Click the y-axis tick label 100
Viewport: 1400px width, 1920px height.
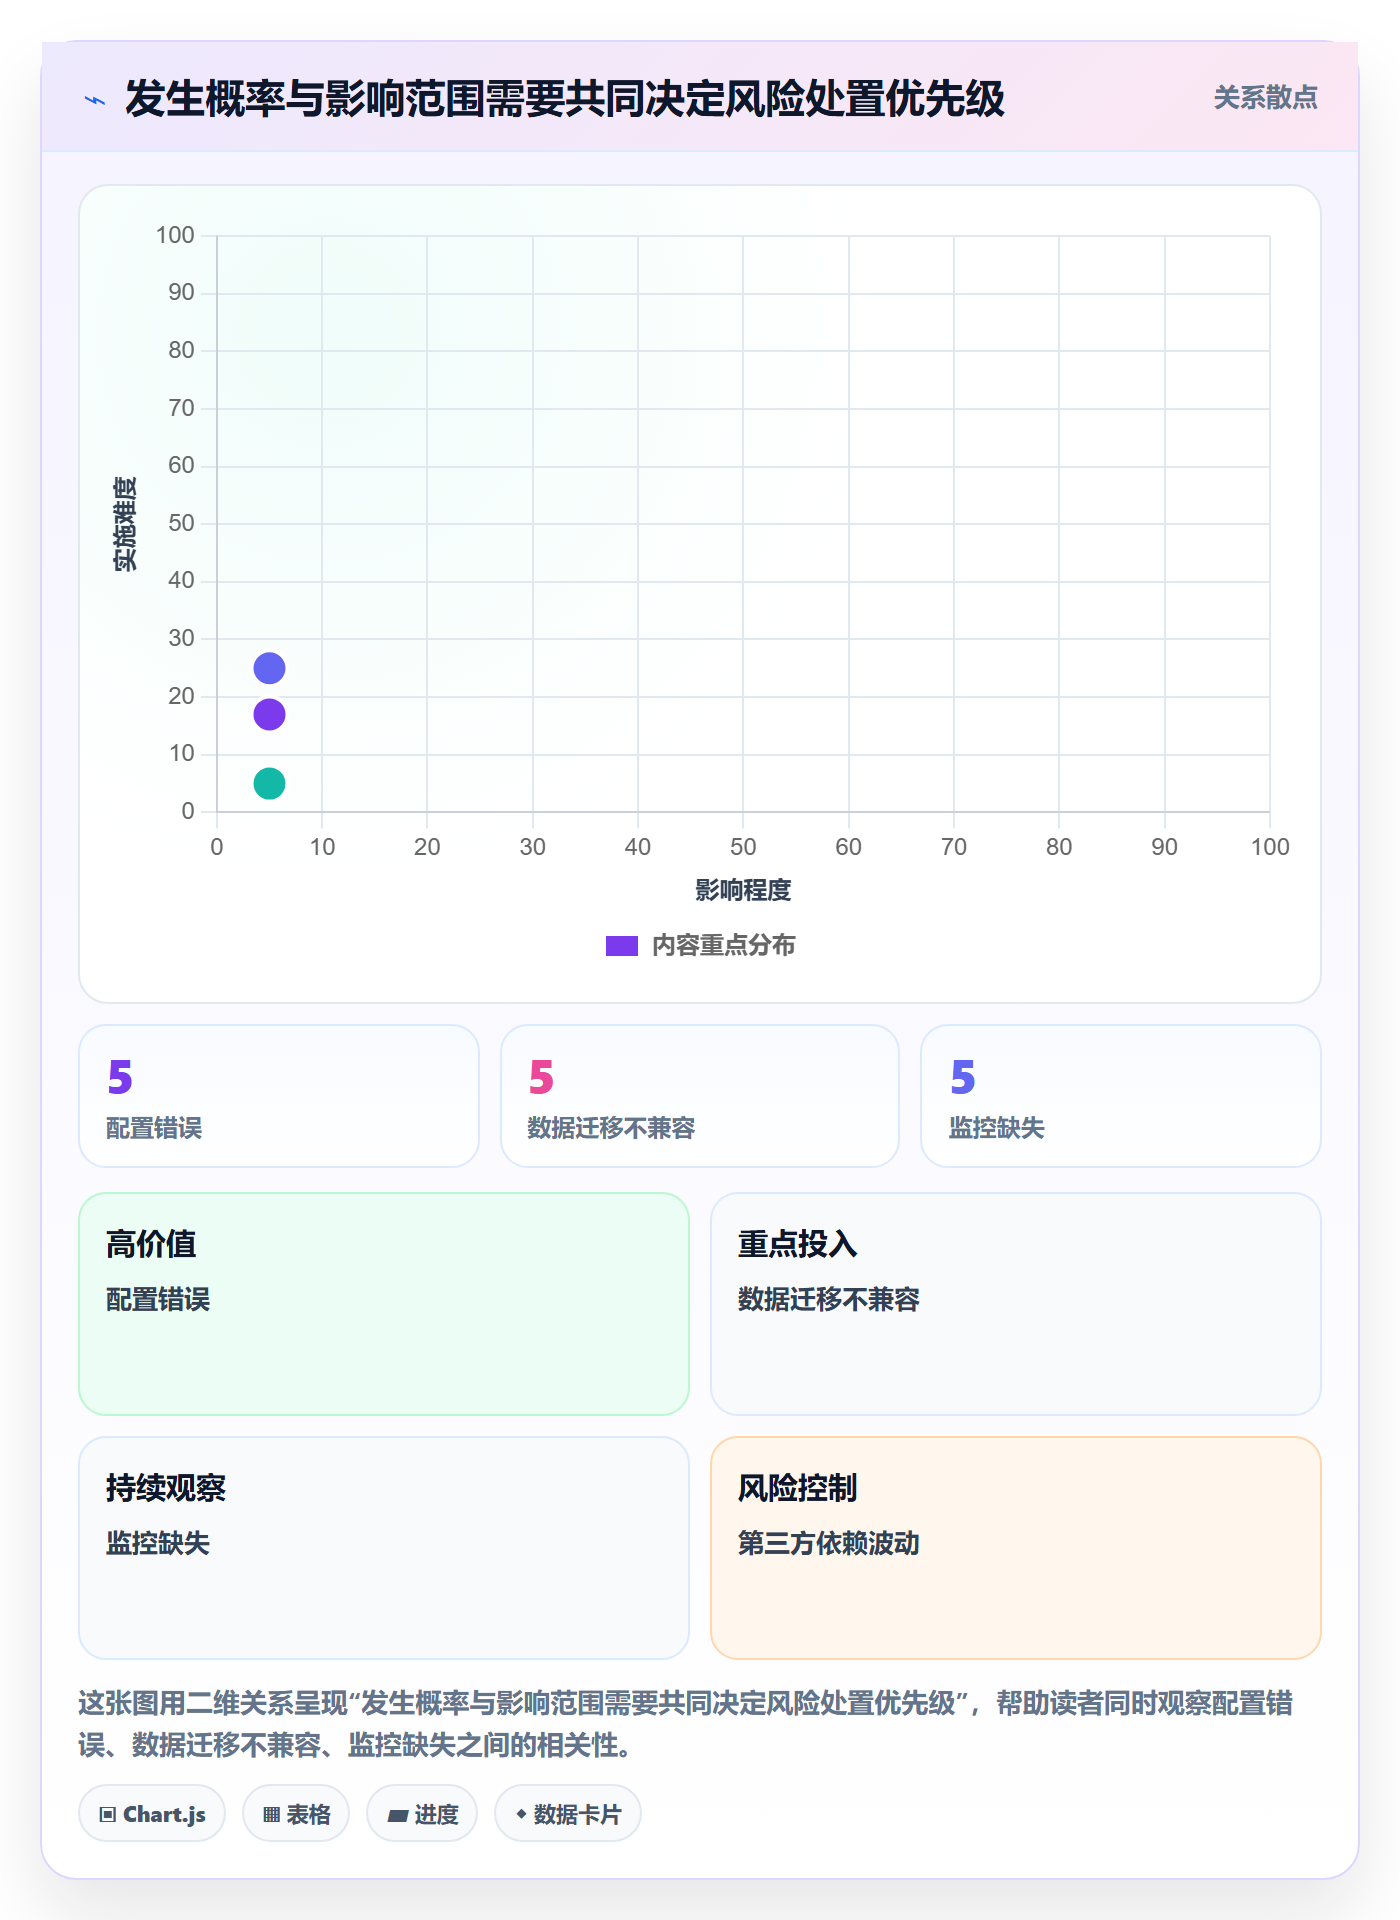point(175,235)
